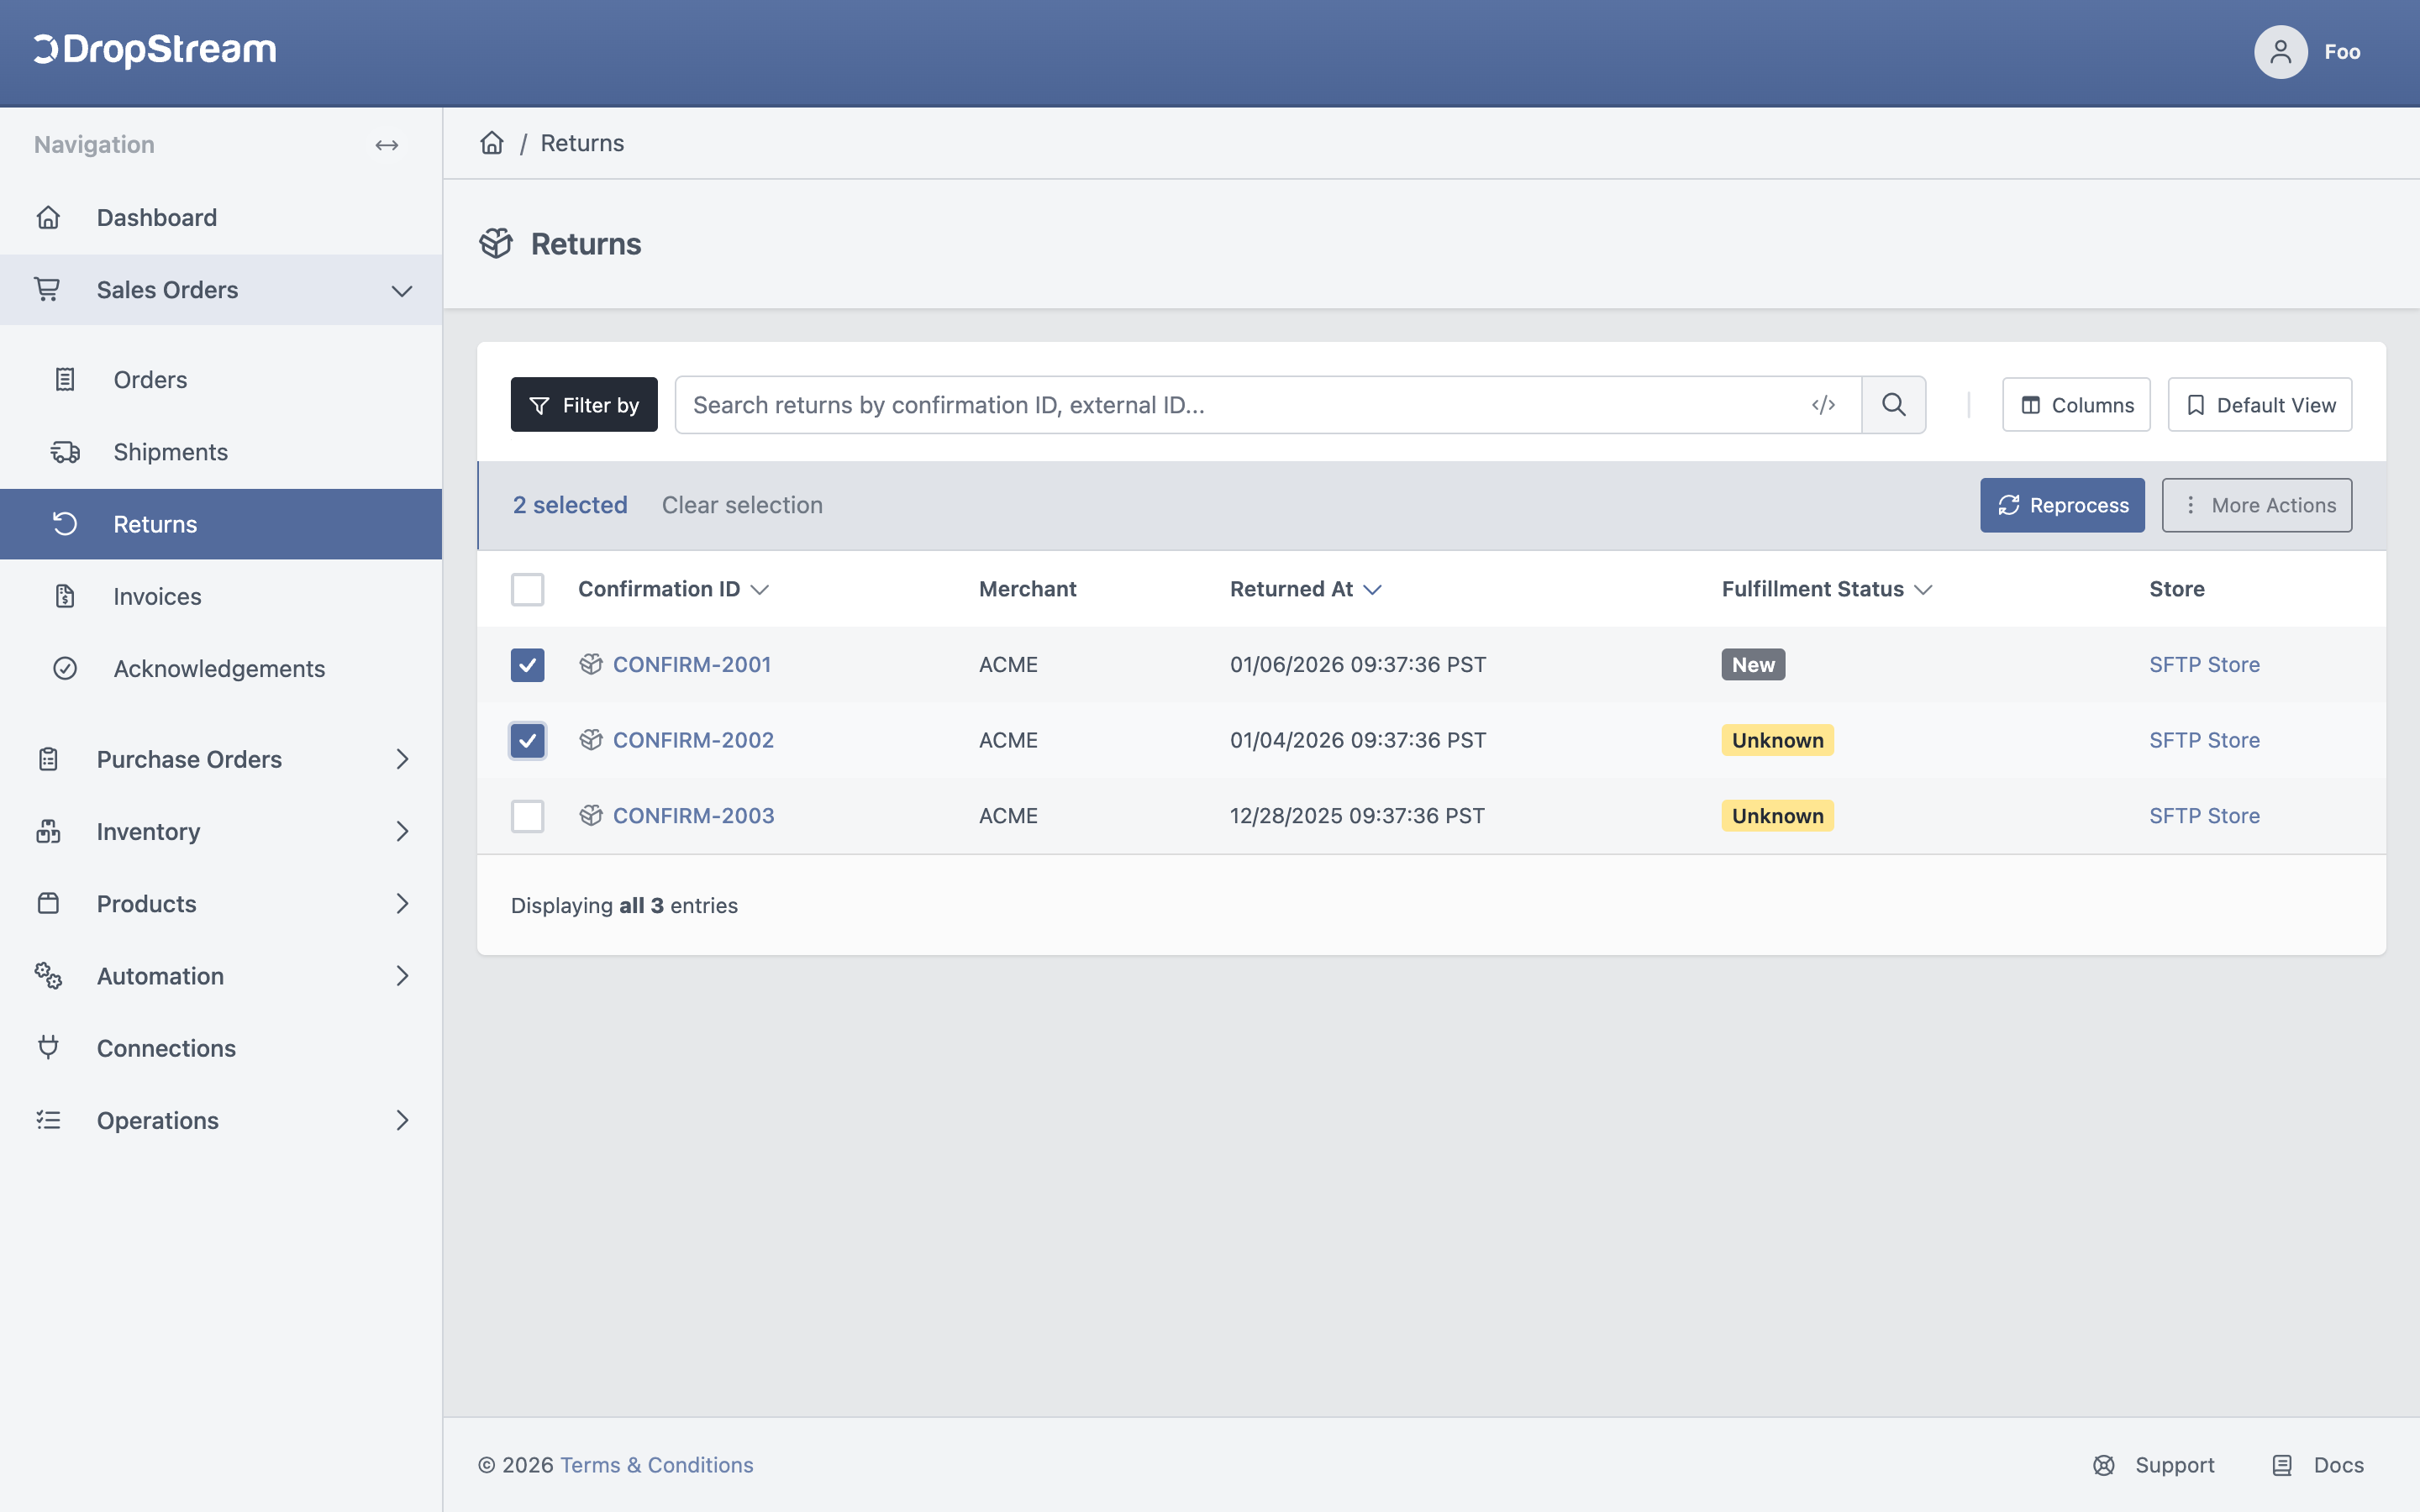Click the Products package icon
The image size is (2420, 1512).
(x=48, y=904)
